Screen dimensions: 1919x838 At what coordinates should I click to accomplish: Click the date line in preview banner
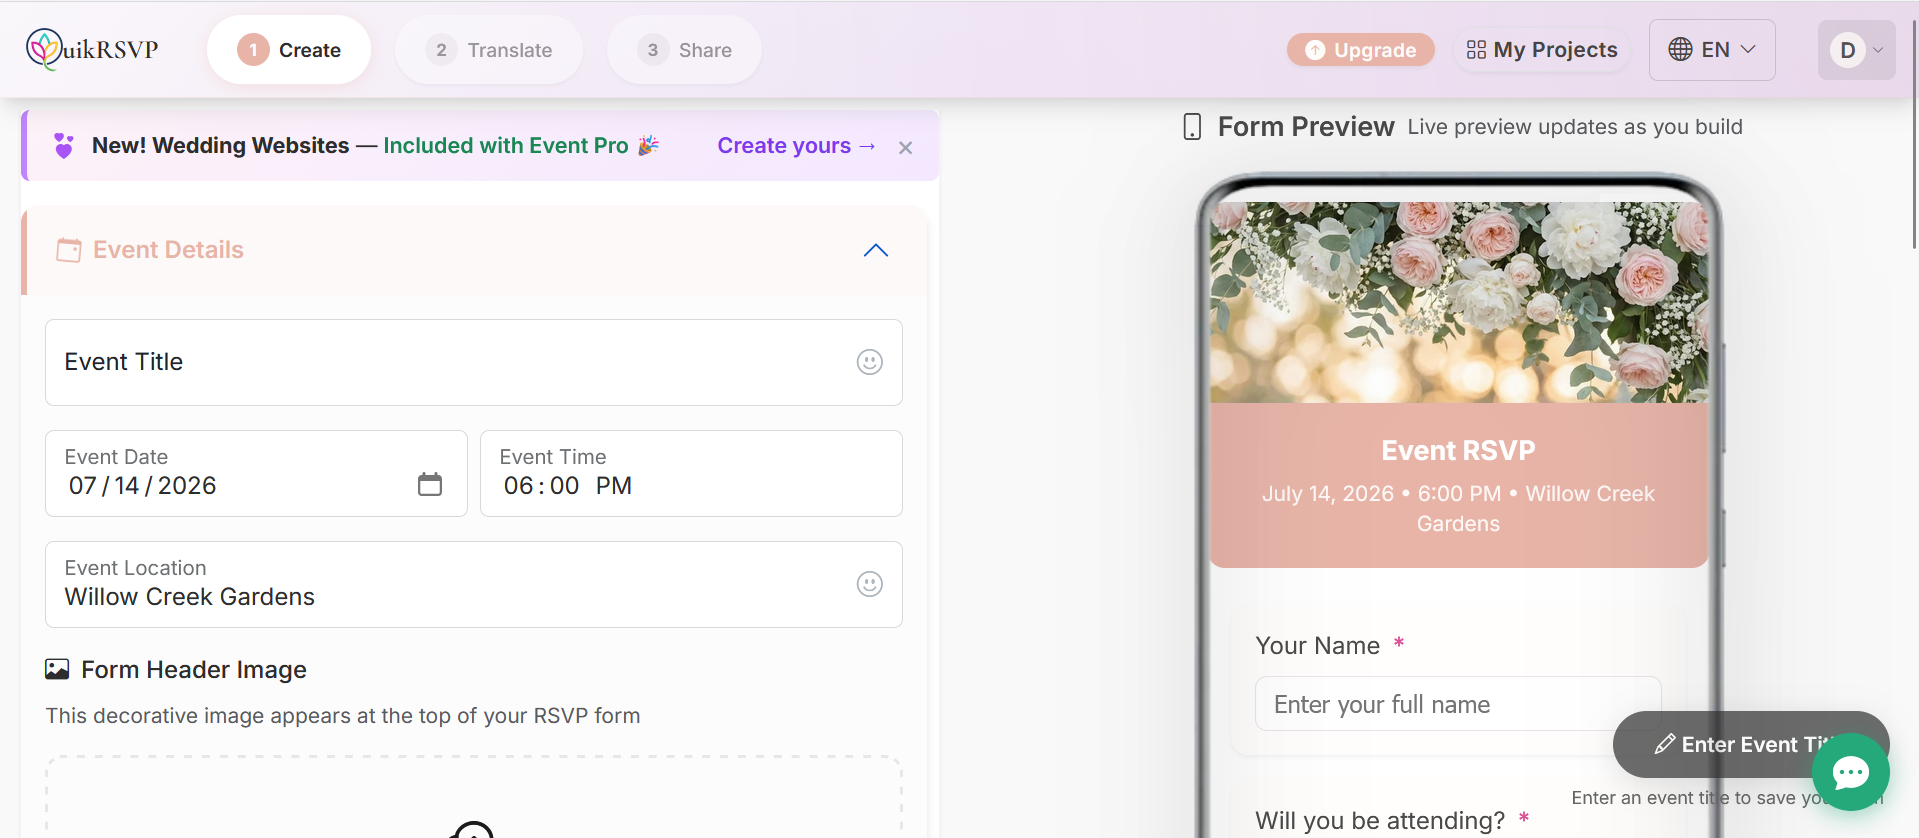[1458, 508]
